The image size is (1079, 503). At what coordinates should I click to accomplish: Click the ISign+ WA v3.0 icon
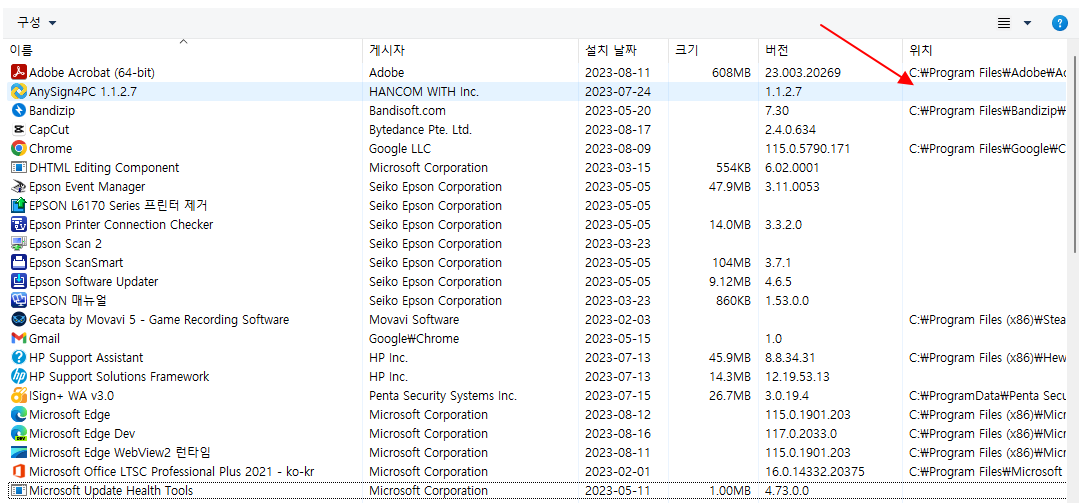coord(19,396)
